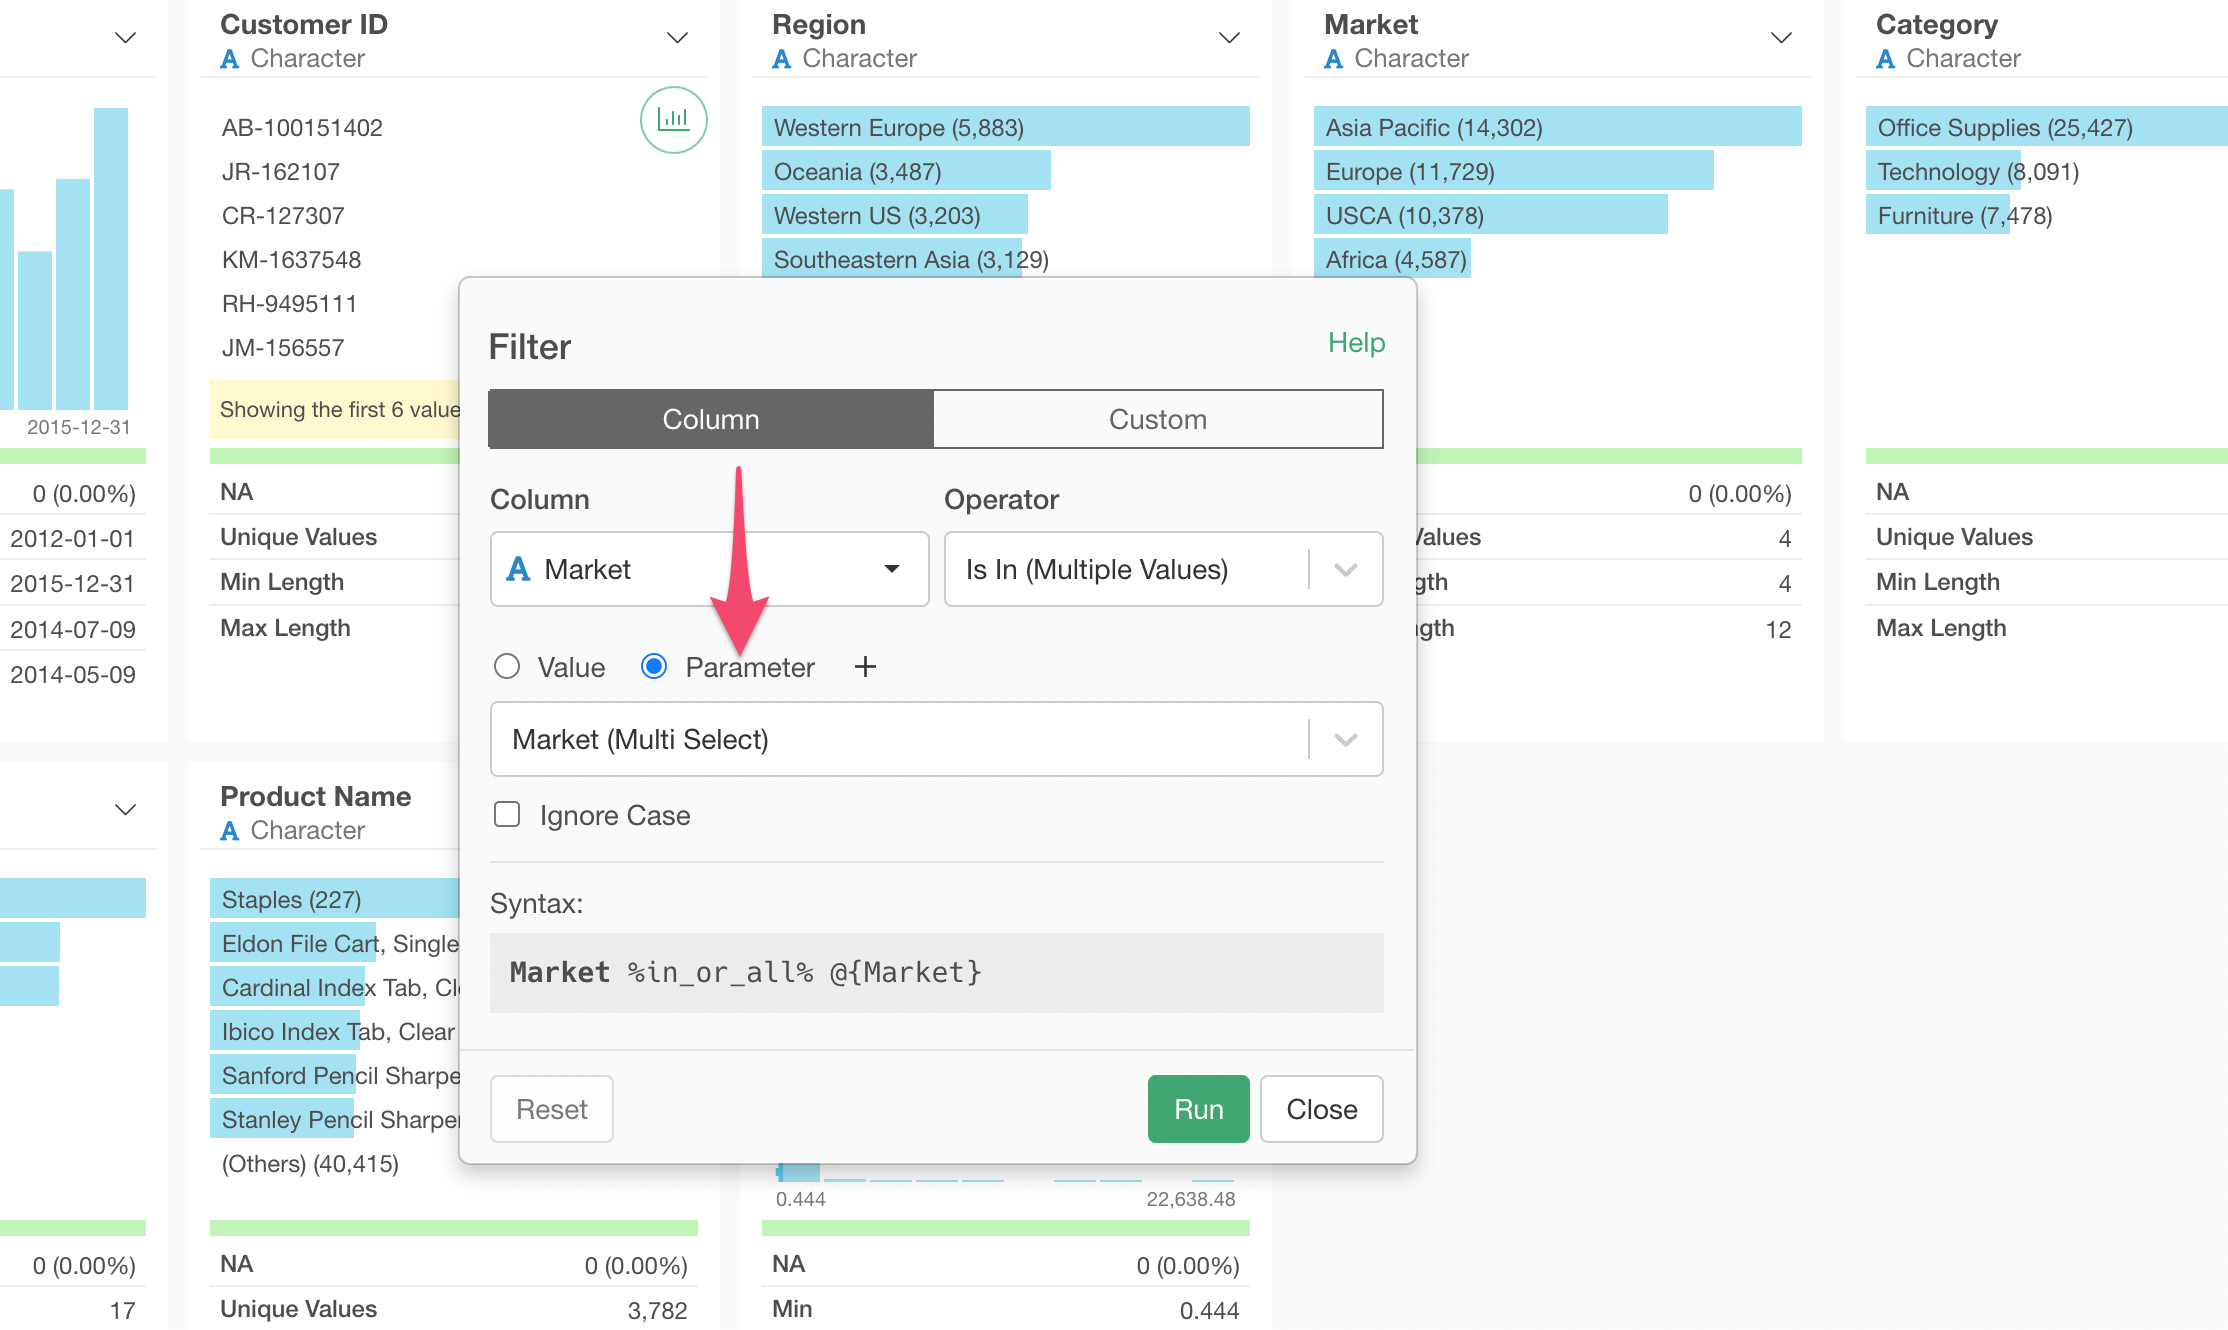Enable the Ignore Case checkbox
This screenshot has width=2228, height=1330.
click(507, 815)
